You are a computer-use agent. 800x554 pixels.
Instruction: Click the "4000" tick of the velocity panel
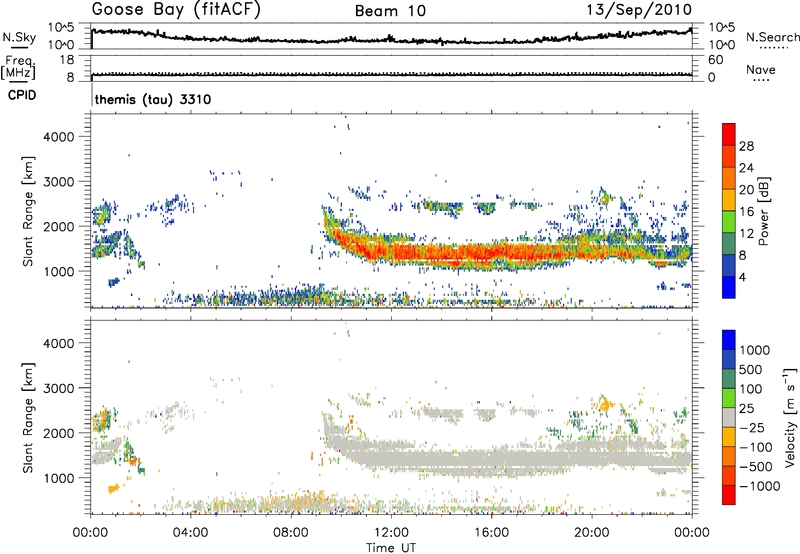click(x=58, y=343)
